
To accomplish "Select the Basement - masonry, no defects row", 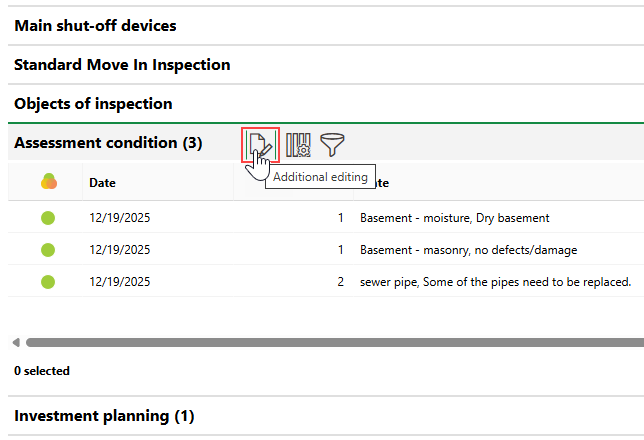I will pyautogui.click(x=468, y=250).
